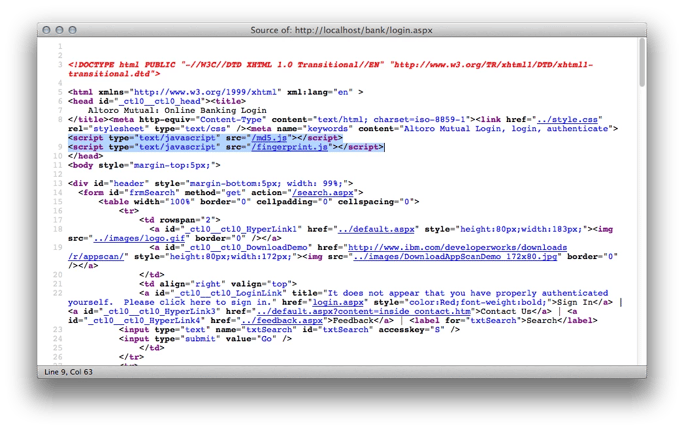The image size is (684, 430).
Task: Click the vertical scrollbar on the right edge
Action: pyautogui.click(x=641, y=200)
